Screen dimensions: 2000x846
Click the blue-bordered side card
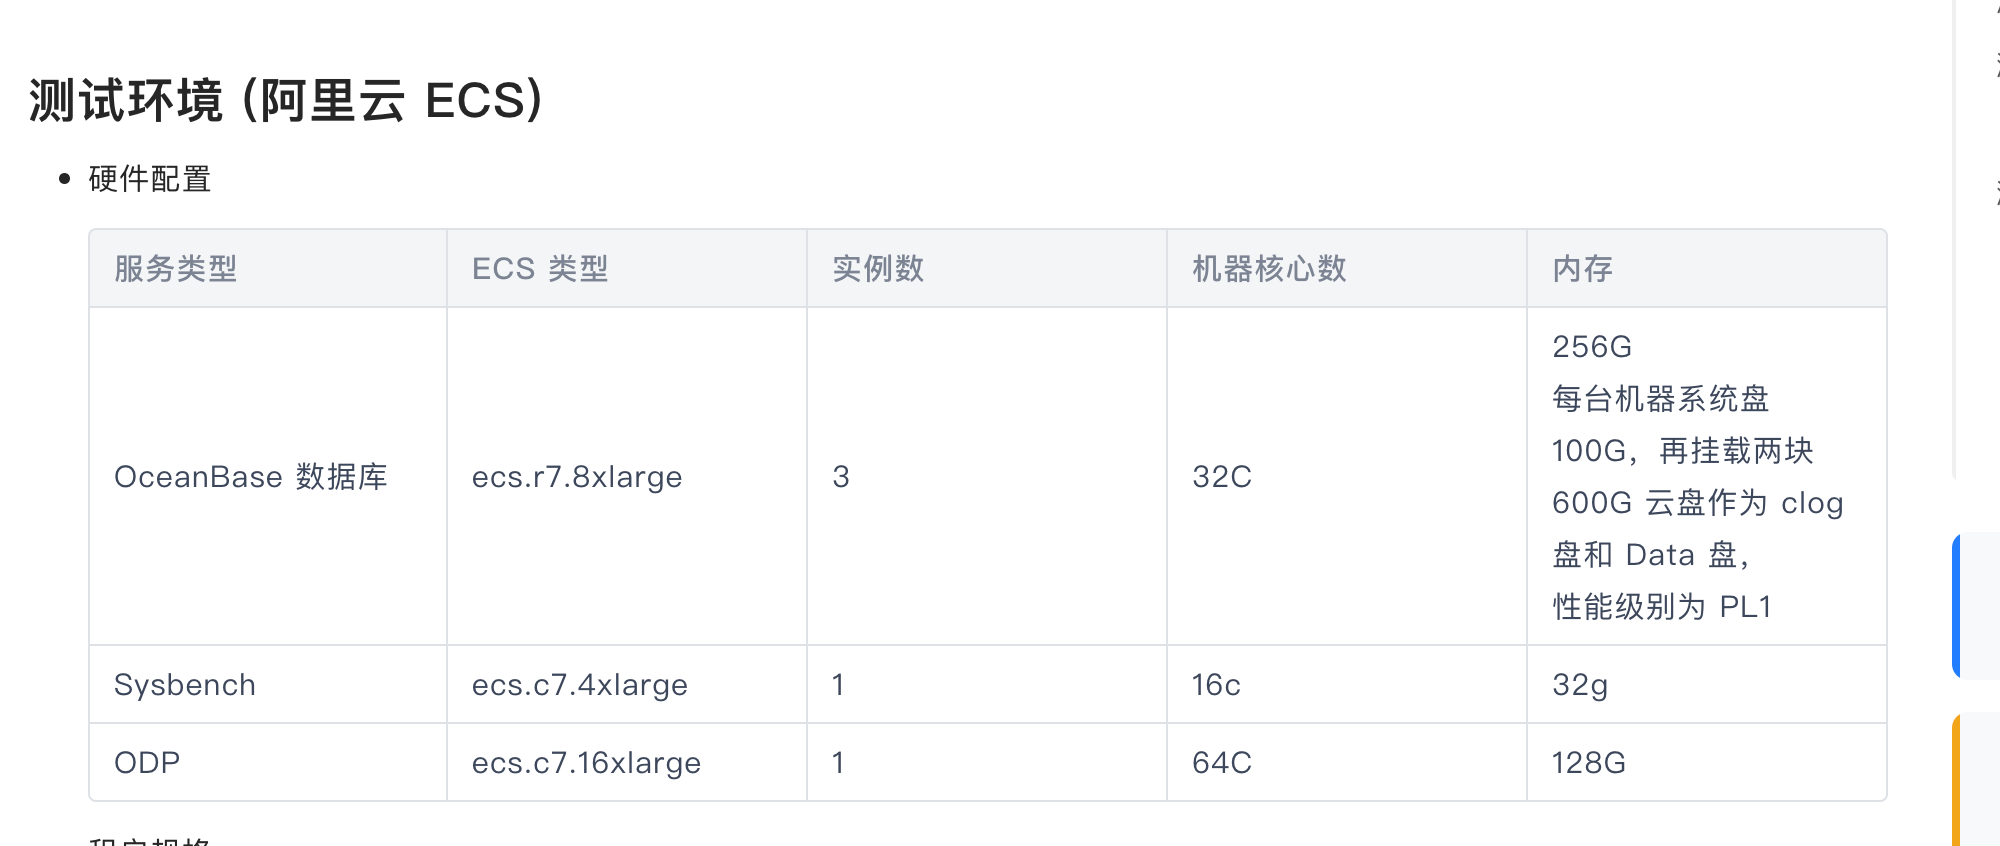1976,607
